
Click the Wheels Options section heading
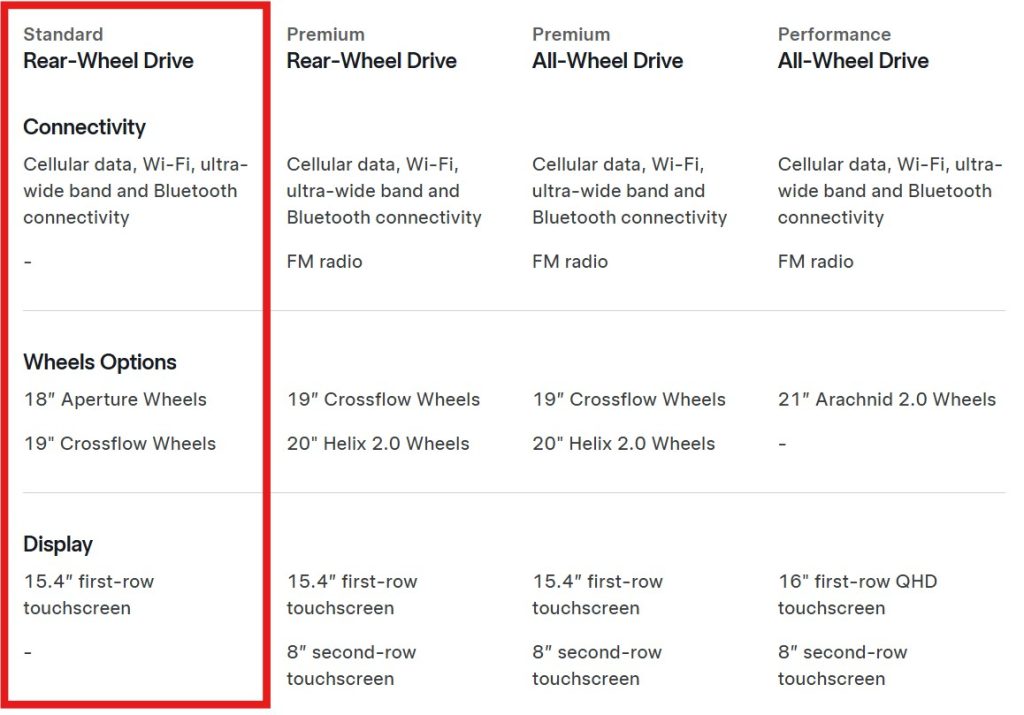click(x=100, y=362)
